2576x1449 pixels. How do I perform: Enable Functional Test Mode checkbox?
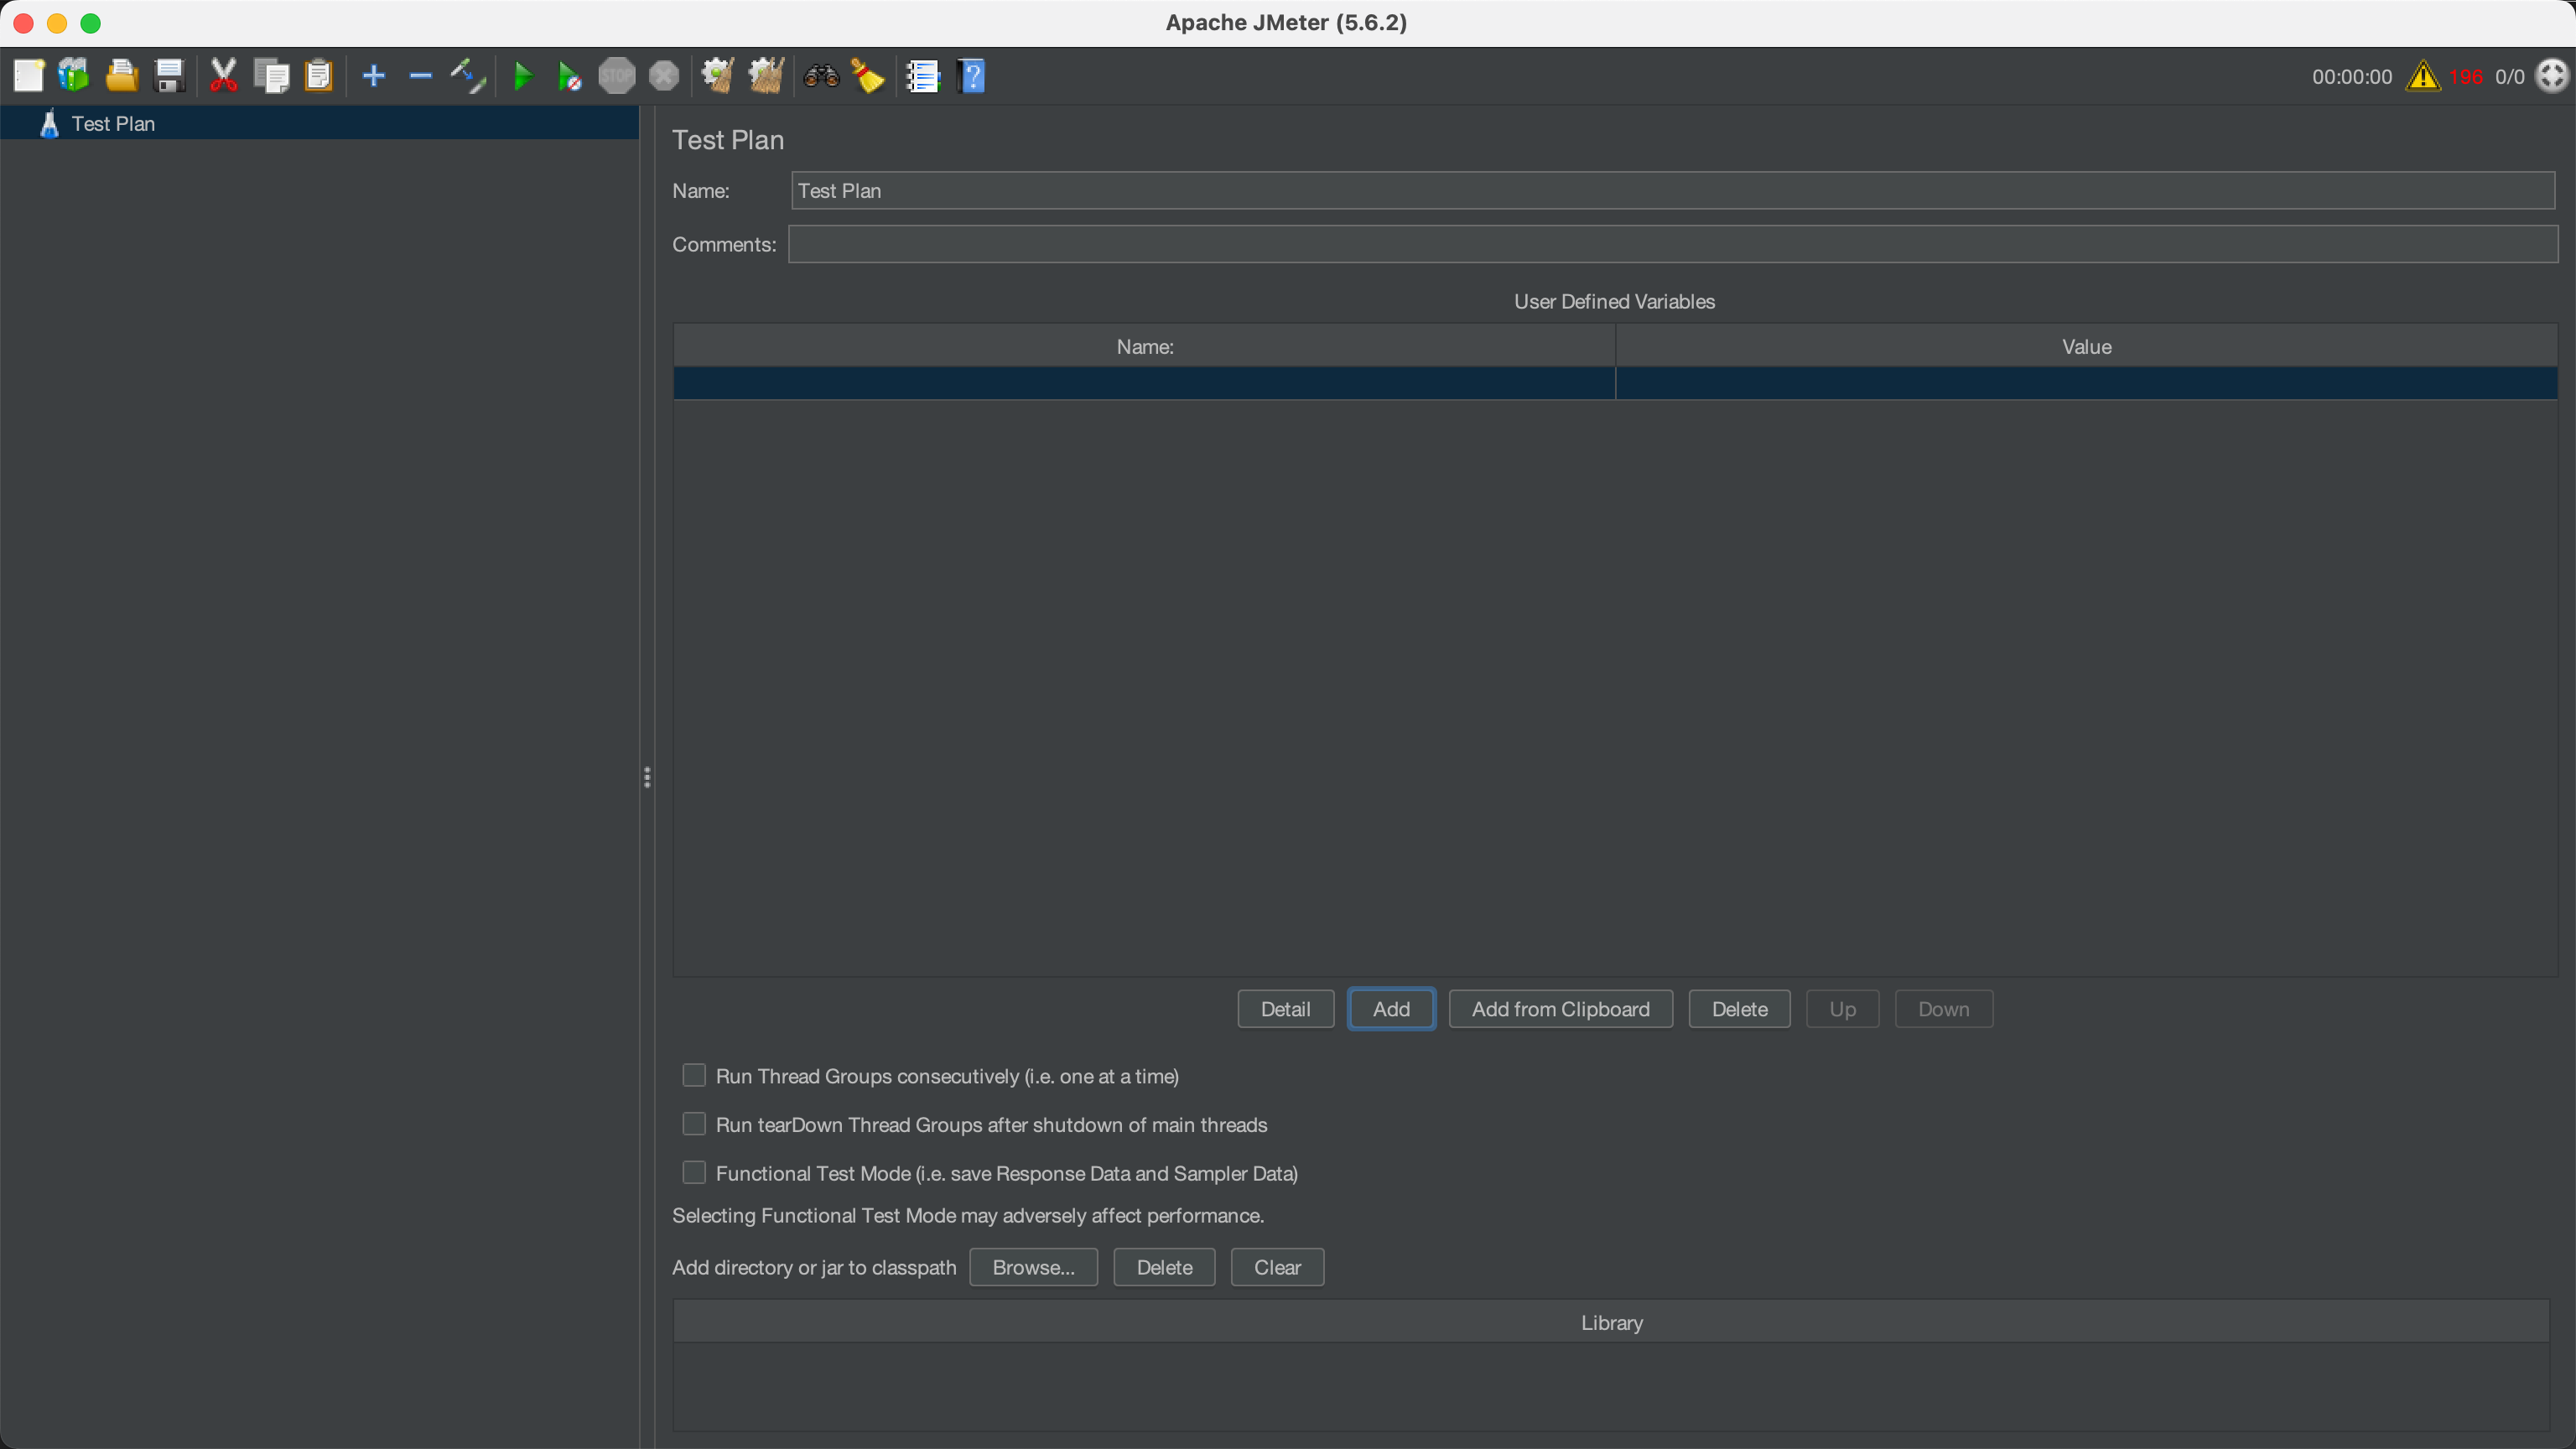pyautogui.click(x=694, y=1172)
